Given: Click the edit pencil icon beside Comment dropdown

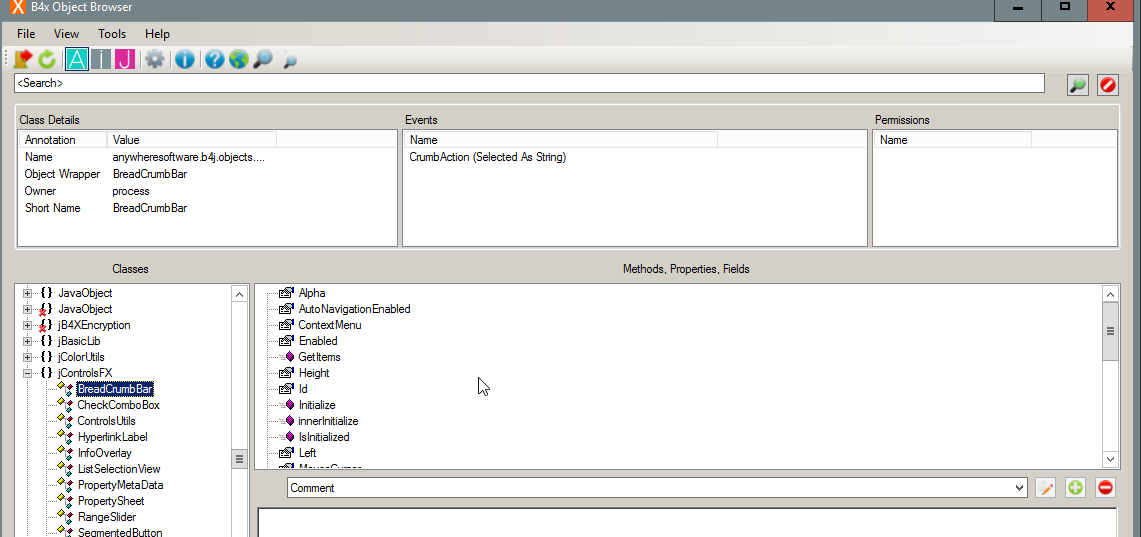Looking at the screenshot, I should click(1046, 488).
